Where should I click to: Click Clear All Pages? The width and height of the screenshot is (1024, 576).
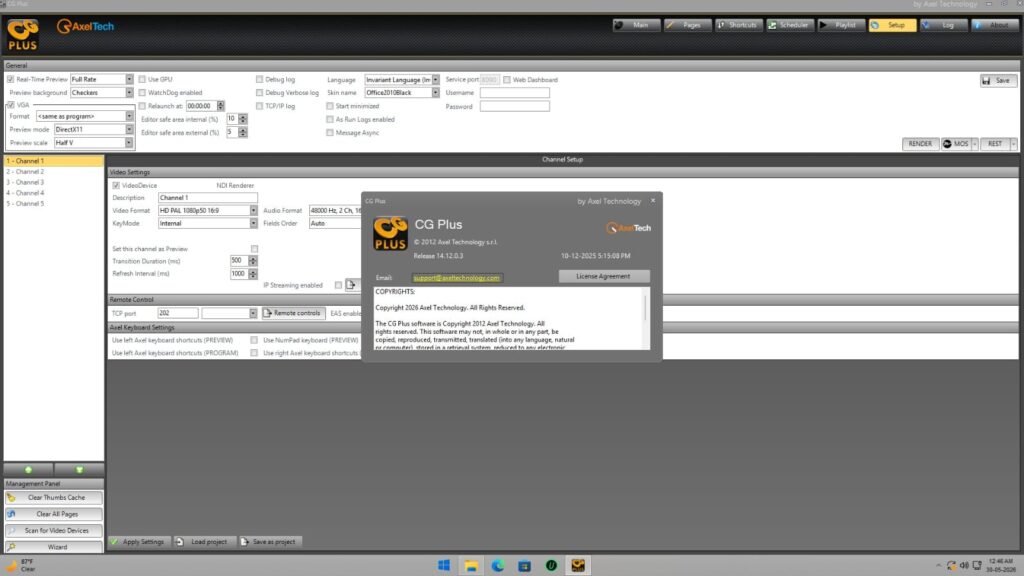click(x=54, y=514)
